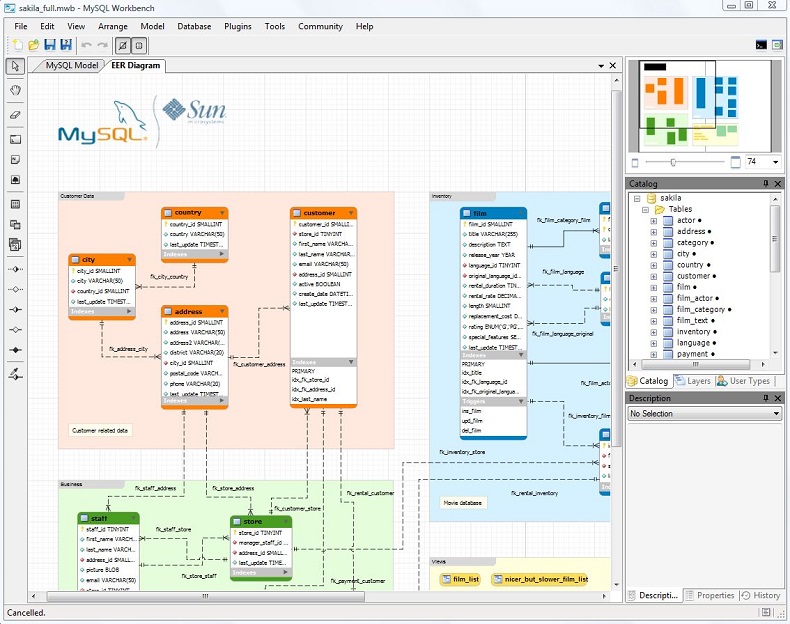The image size is (790, 624).
Task: Open the Arrange menu
Action: (x=113, y=26)
